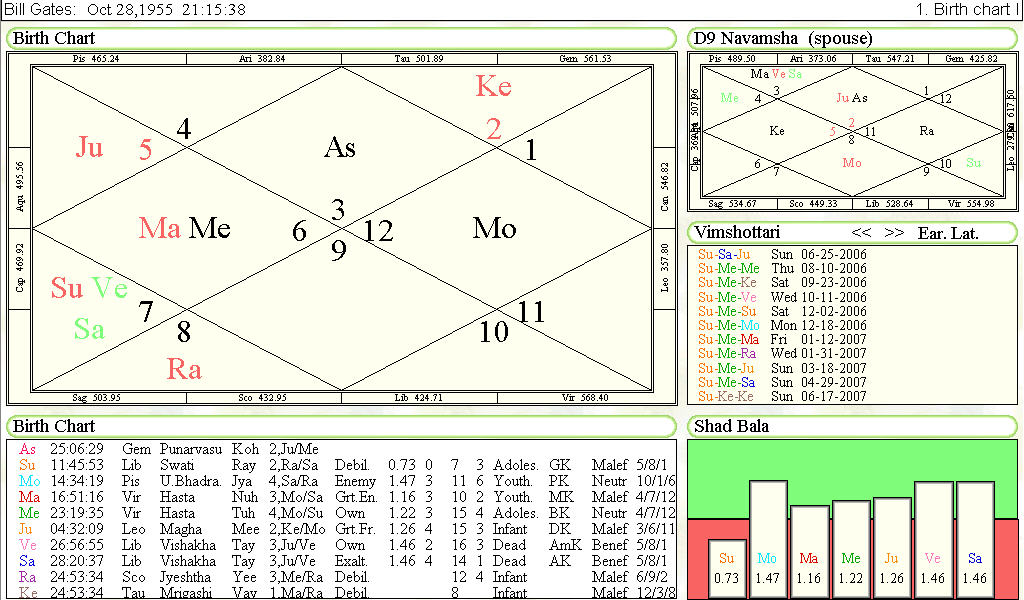Click the Vimshottari back arrows (<<)

861,233
